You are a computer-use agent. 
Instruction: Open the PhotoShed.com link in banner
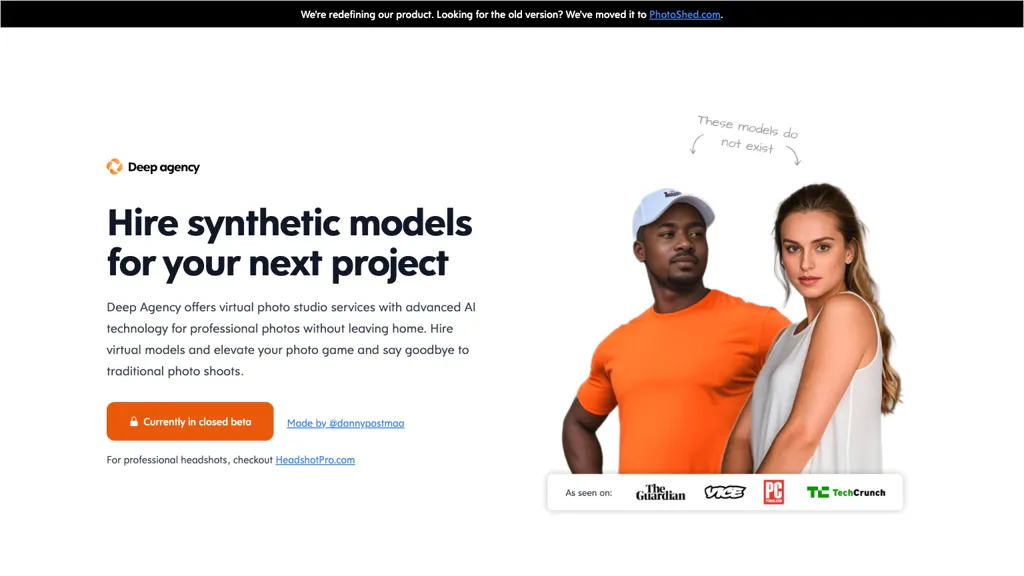pyautogui.click(x=684, y=14)
